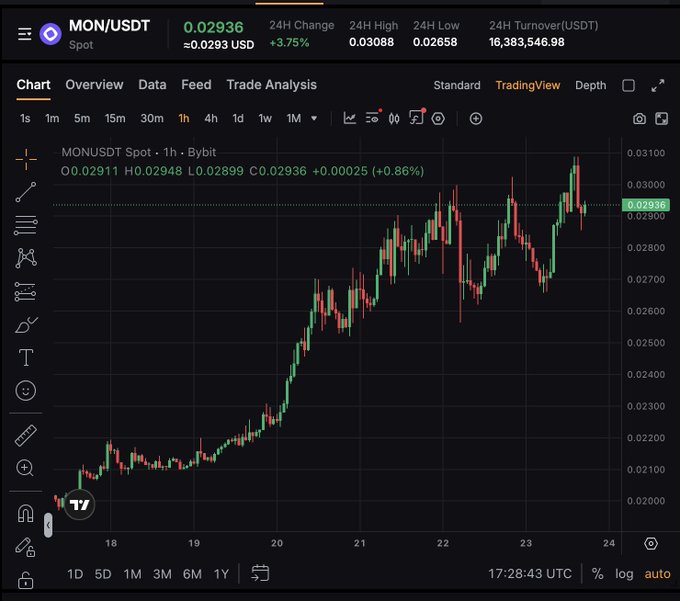Take a chart snapshot with camera icon

click(639, 118)
